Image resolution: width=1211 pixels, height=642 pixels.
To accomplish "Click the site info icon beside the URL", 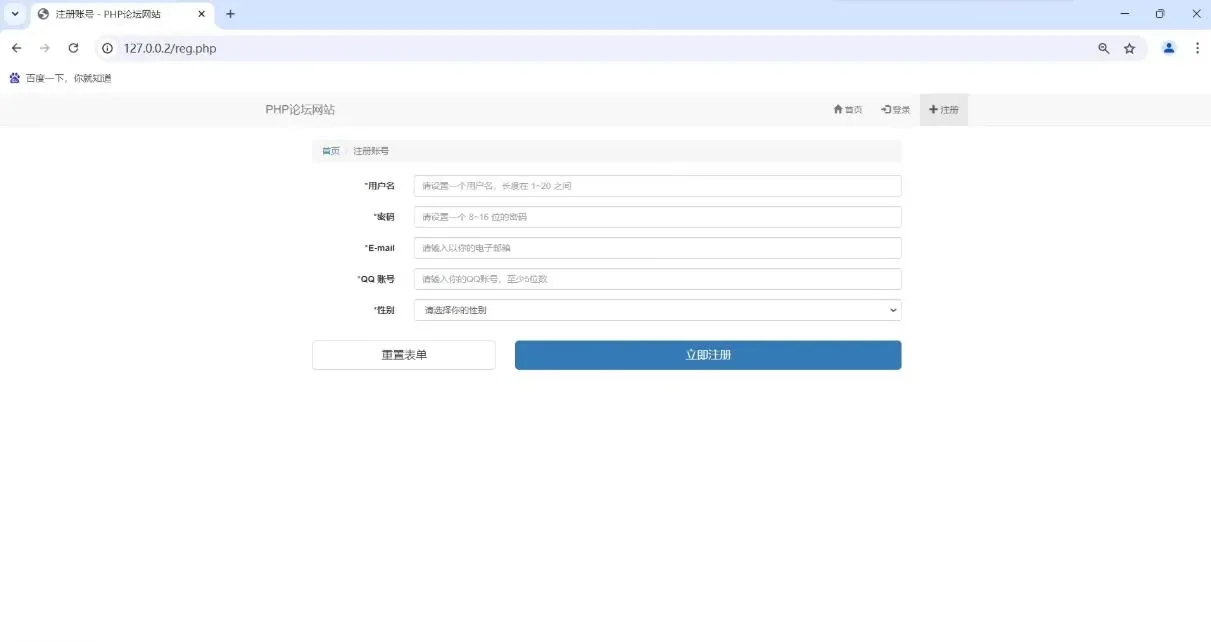I will (106, 47).
